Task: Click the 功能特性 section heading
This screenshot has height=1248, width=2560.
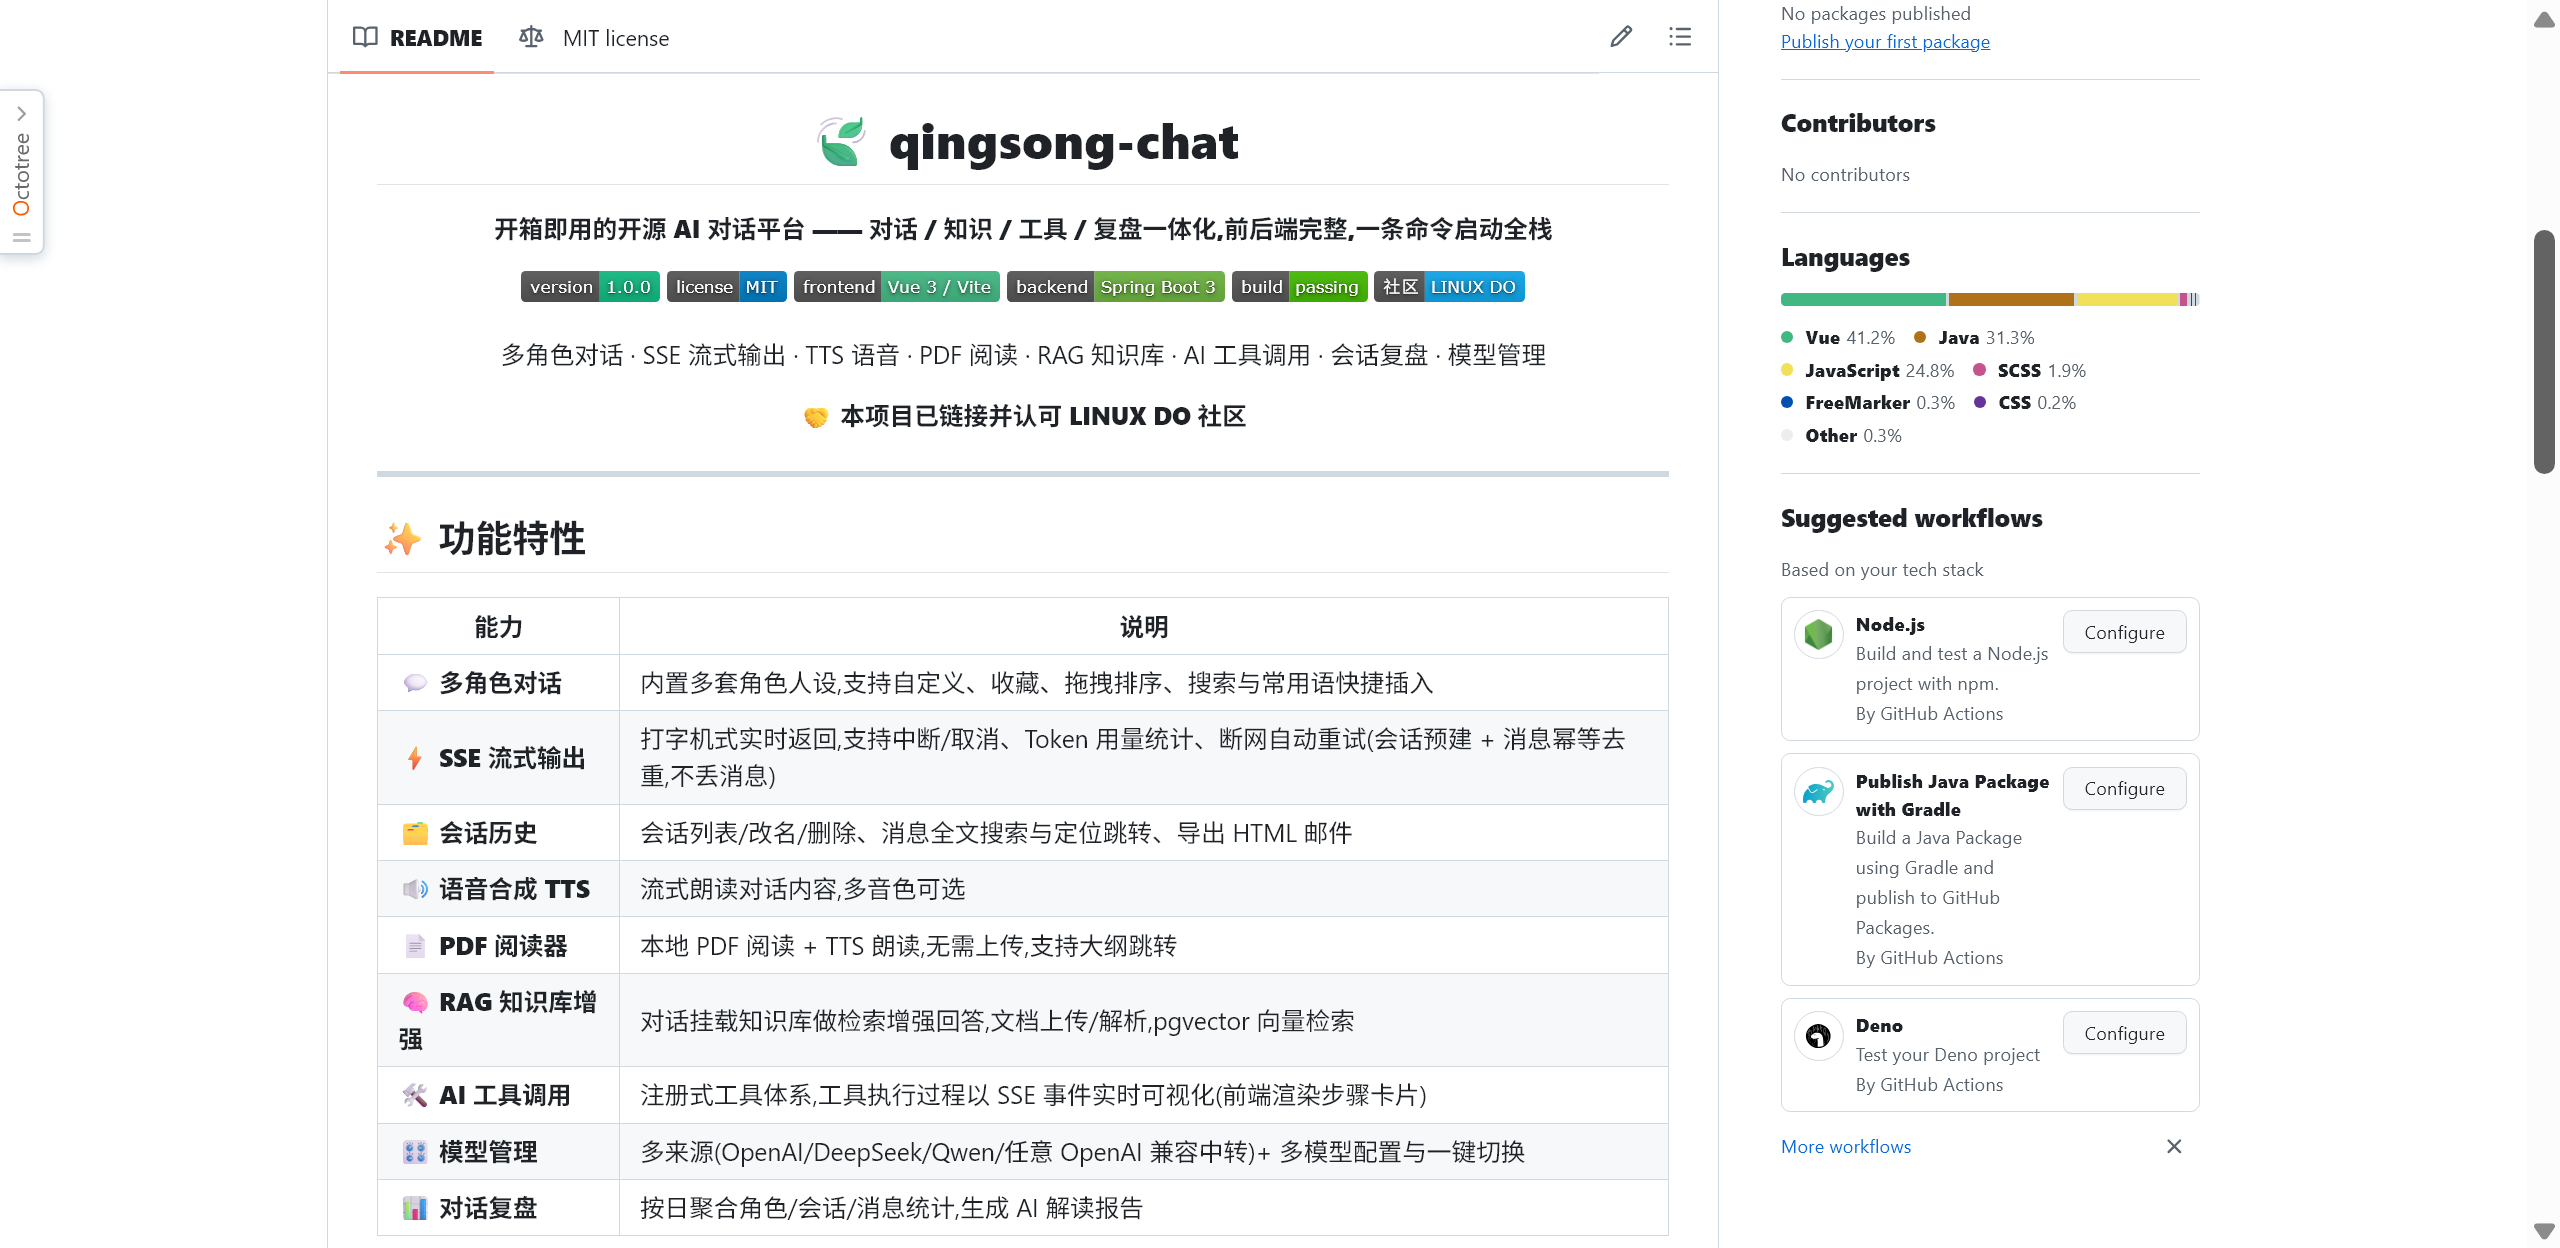Action: 512,539
